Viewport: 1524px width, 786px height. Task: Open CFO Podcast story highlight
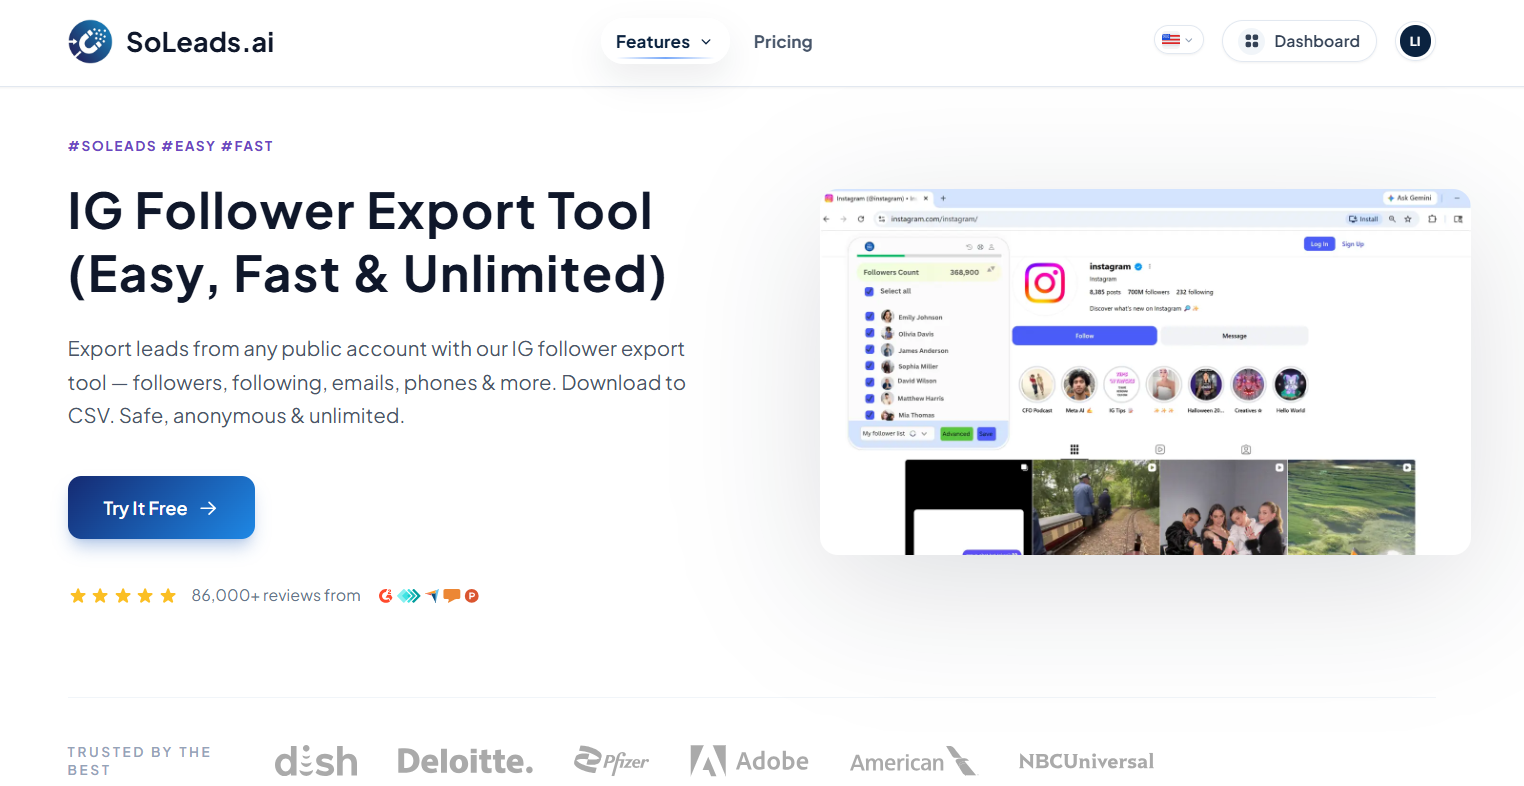click(1037, 384)
